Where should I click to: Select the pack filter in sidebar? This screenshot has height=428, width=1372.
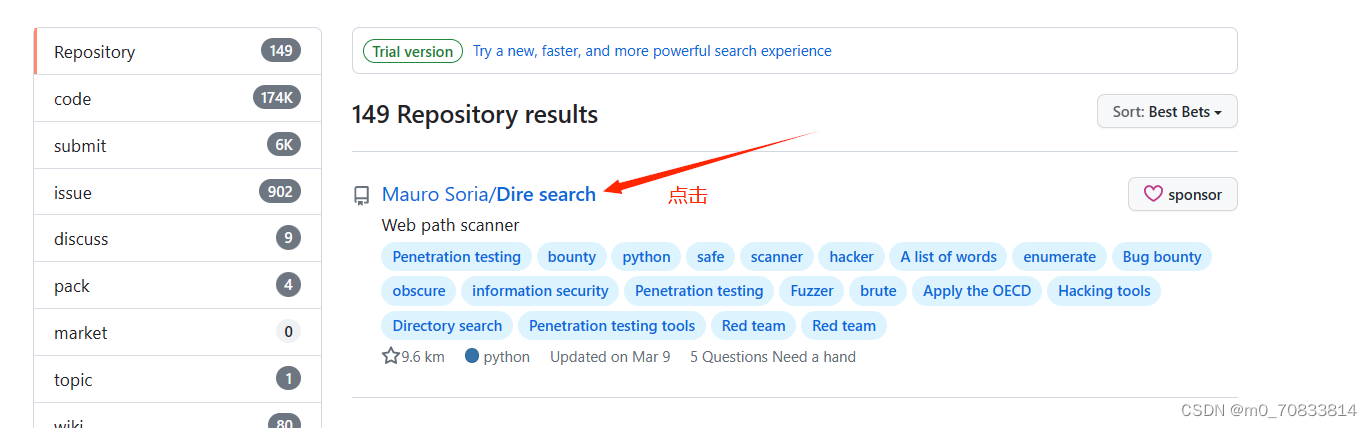[178, 285]
